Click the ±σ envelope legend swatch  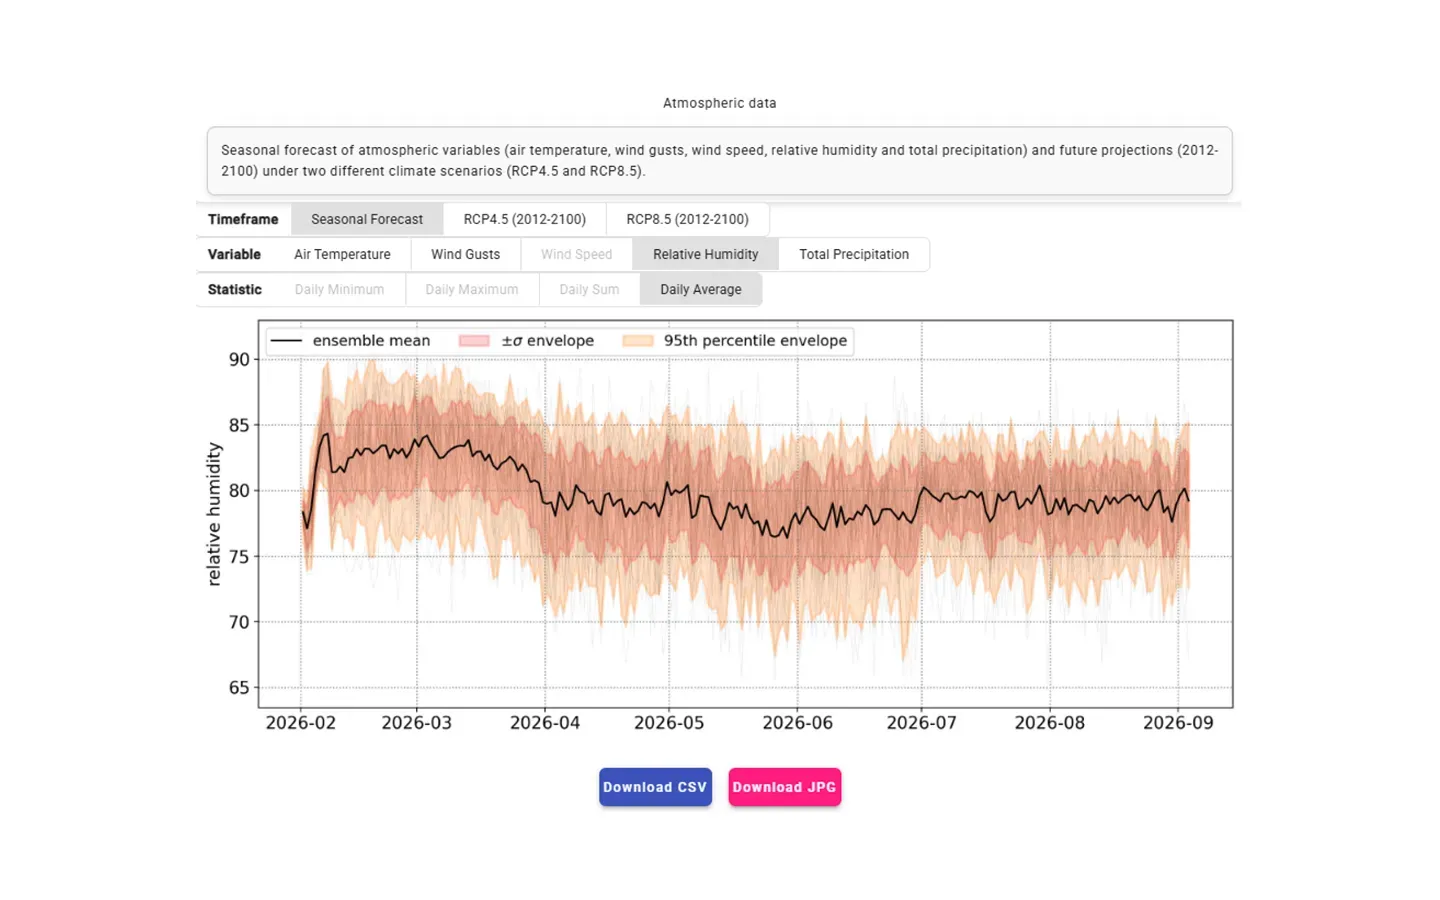coord(474,341)
